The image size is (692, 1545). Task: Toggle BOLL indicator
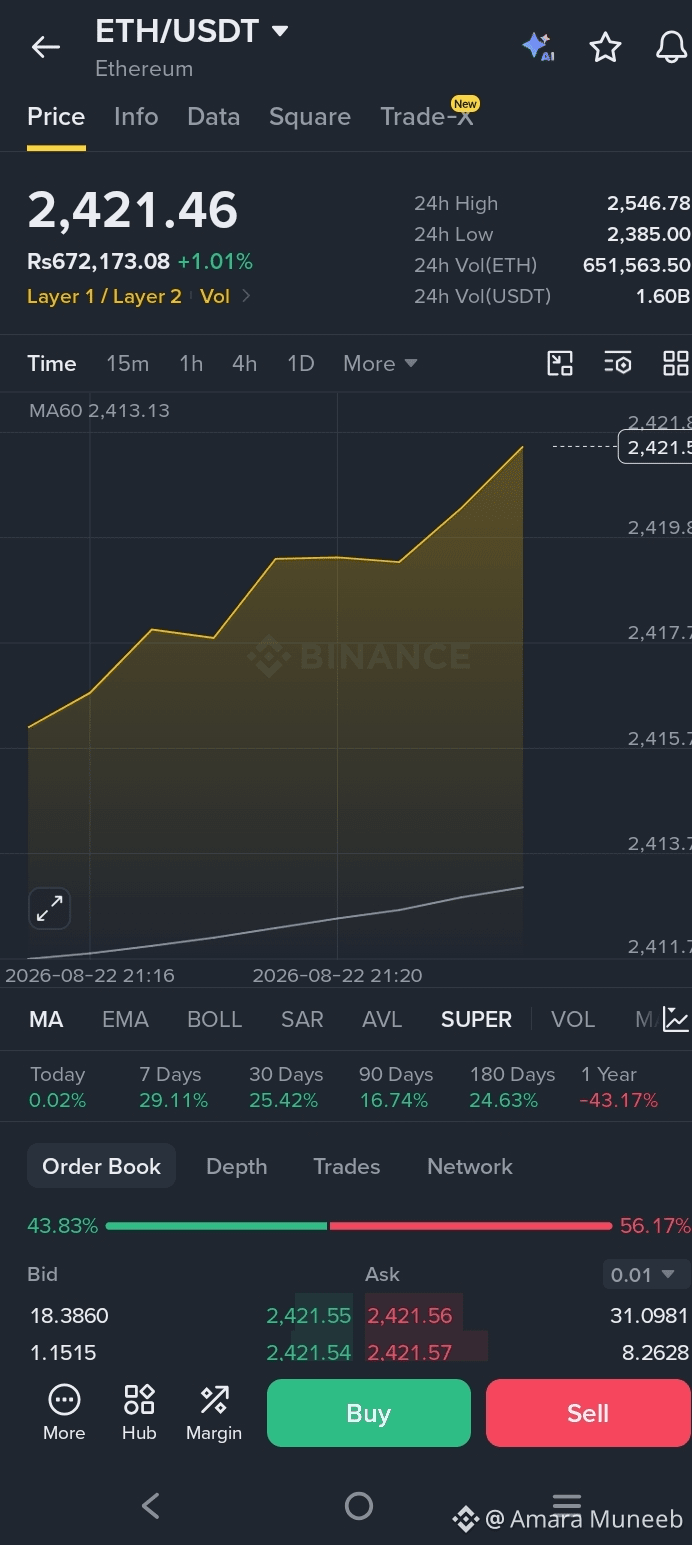[x=215, y=1019]
